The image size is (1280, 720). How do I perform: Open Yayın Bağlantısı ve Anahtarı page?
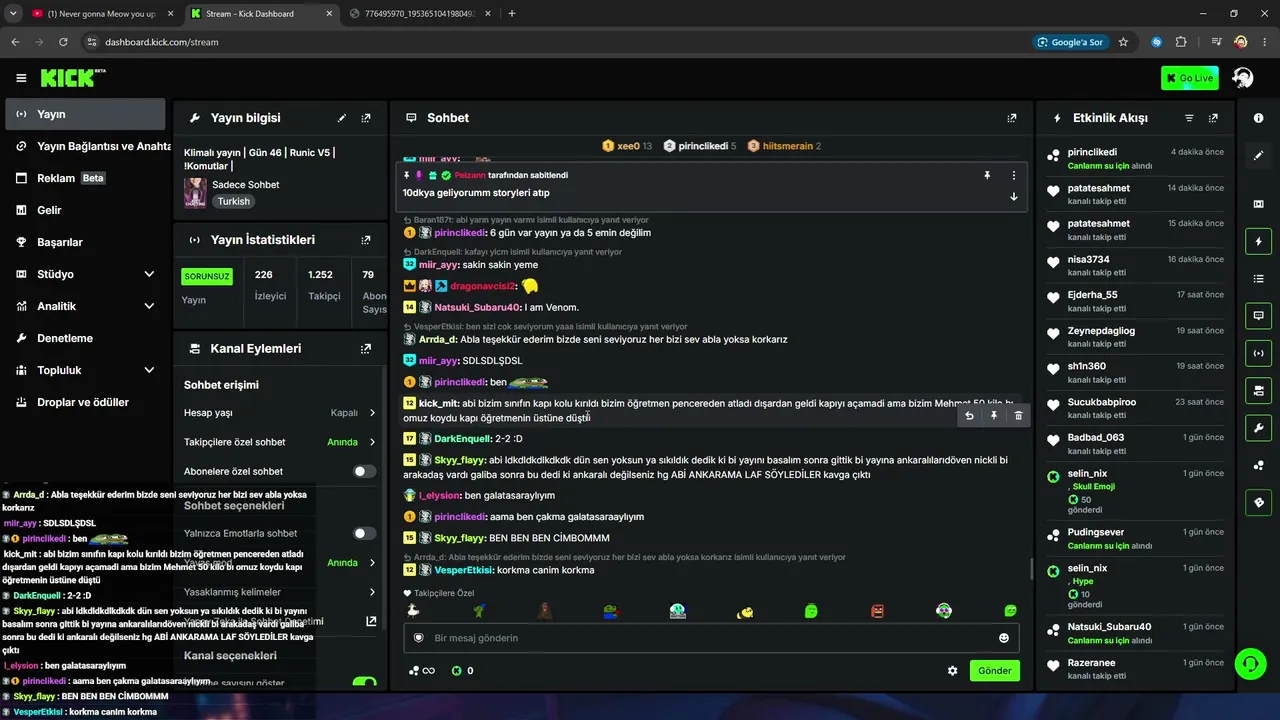pos(88,146)
